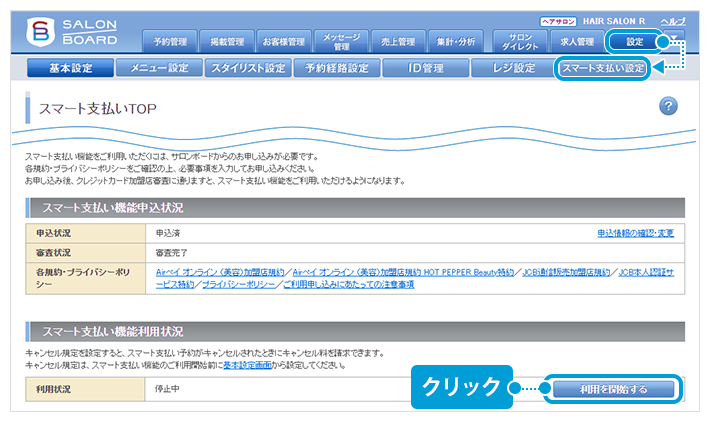Screen dimensions: 710x422
Task: Open the 予約管理 menu
Action: coord(171,41)
